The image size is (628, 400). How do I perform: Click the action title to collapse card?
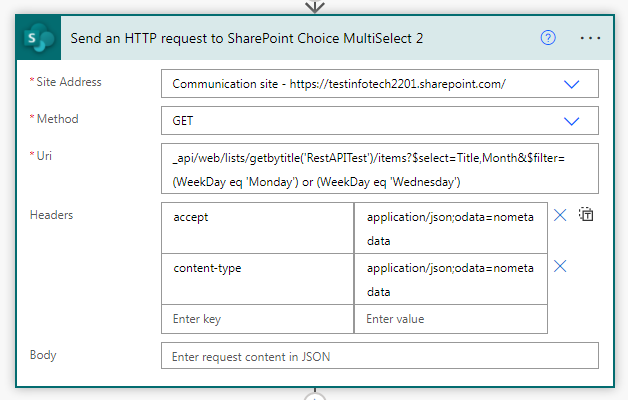click(x=247, y=38)
